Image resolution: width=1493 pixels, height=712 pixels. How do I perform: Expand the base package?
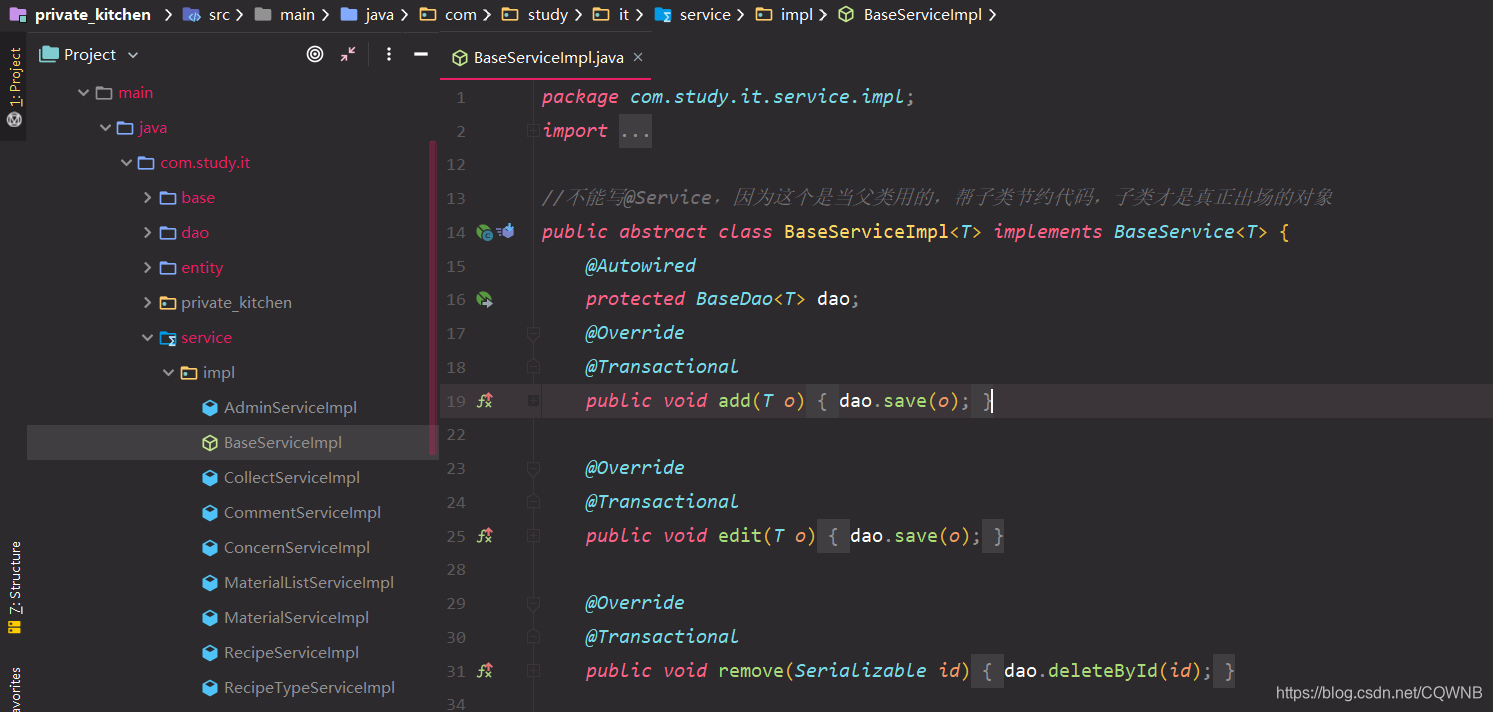pos(147,198)
